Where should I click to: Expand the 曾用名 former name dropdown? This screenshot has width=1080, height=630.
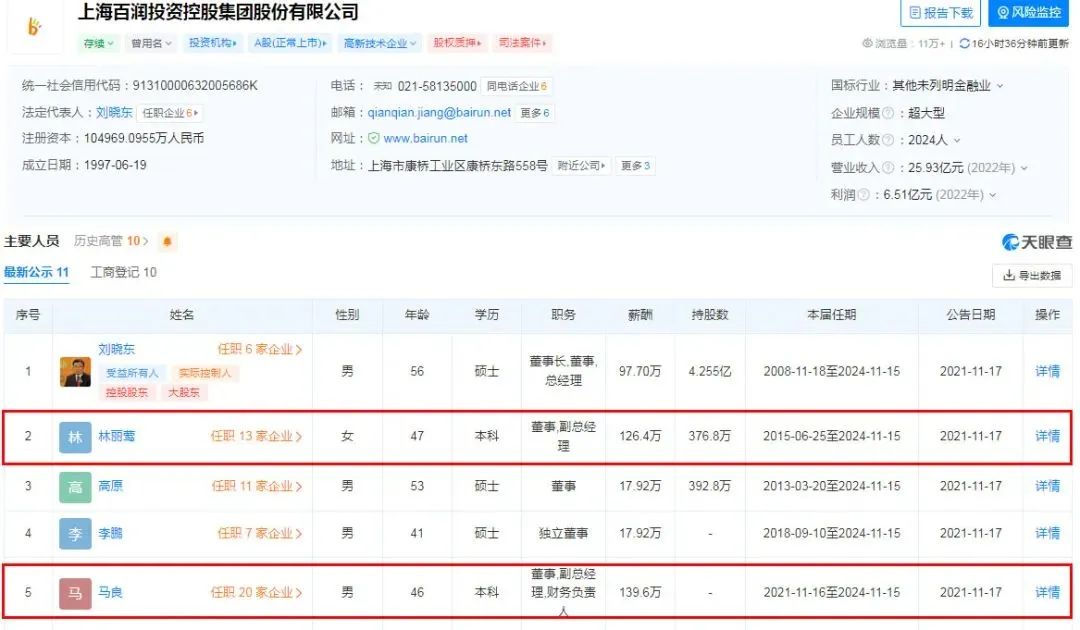coord(151,43)
